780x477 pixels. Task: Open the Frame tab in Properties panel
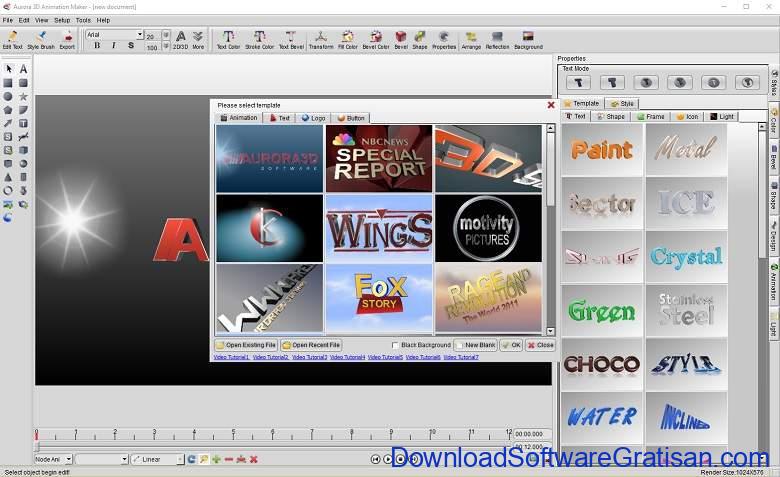(651, 116)
